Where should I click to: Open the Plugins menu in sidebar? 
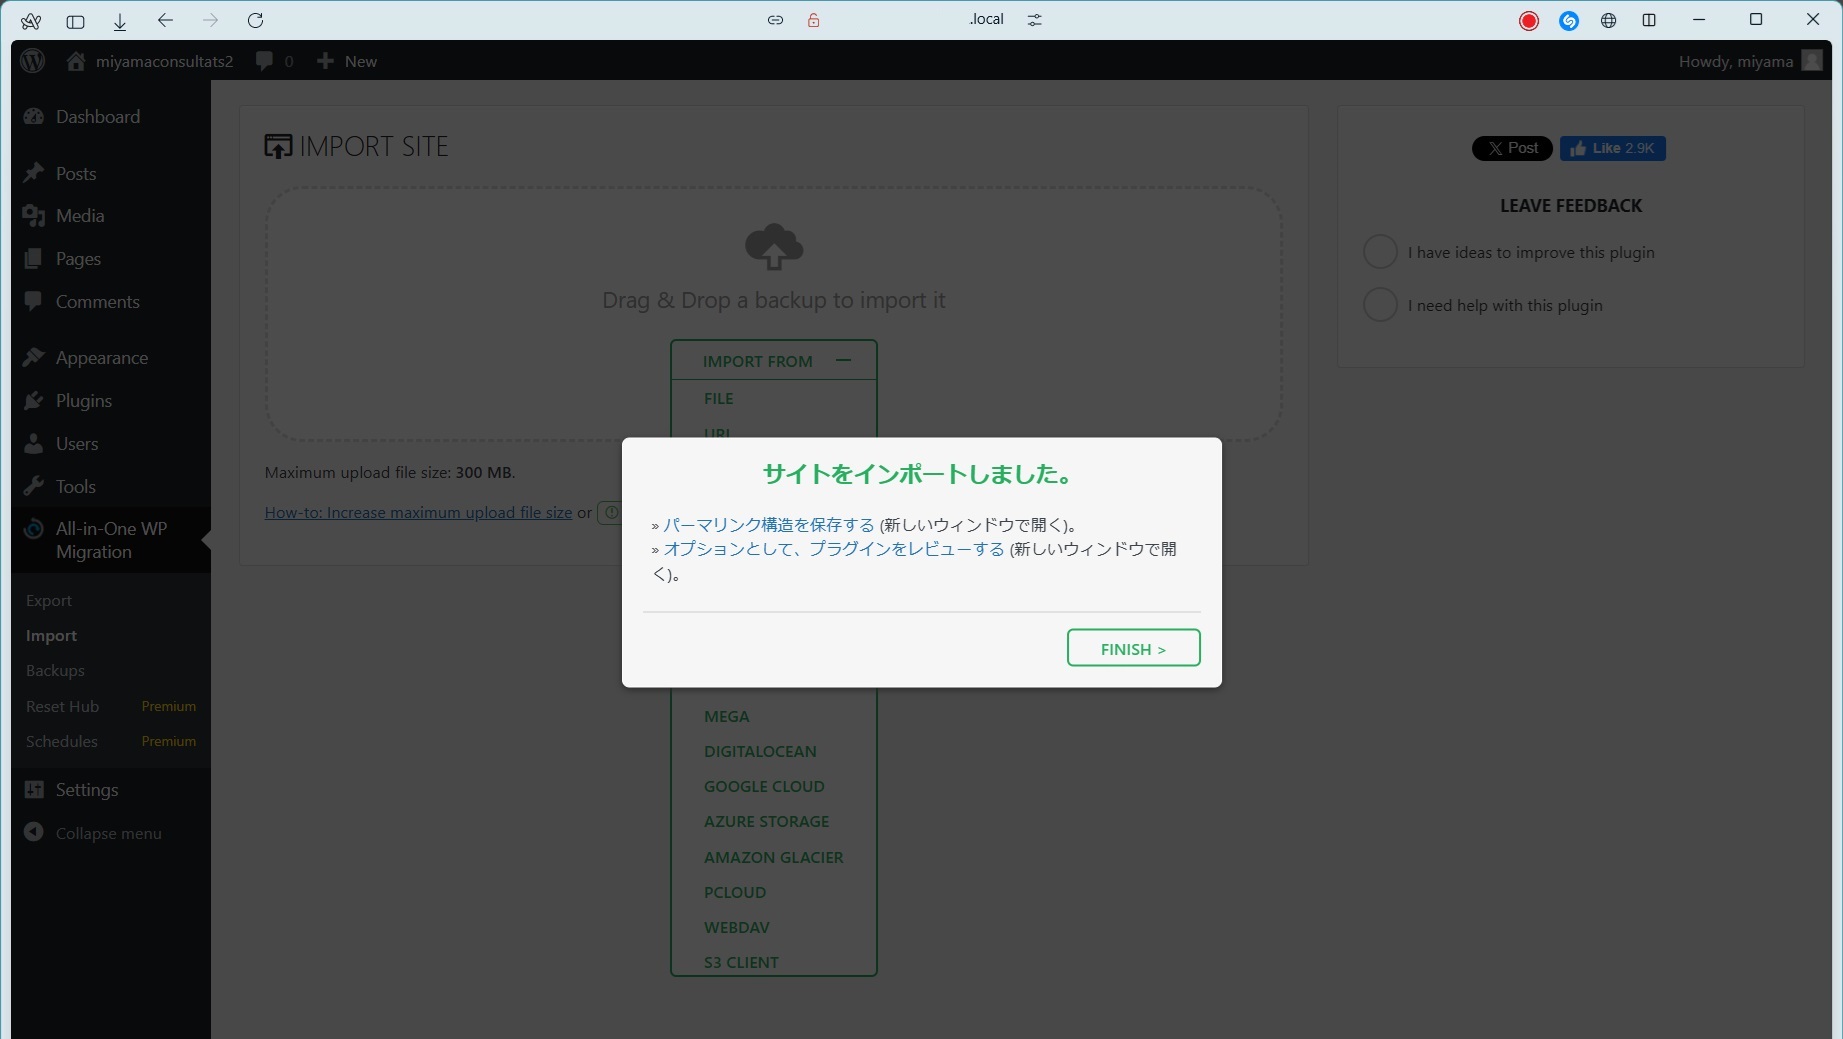pos(84,401)
